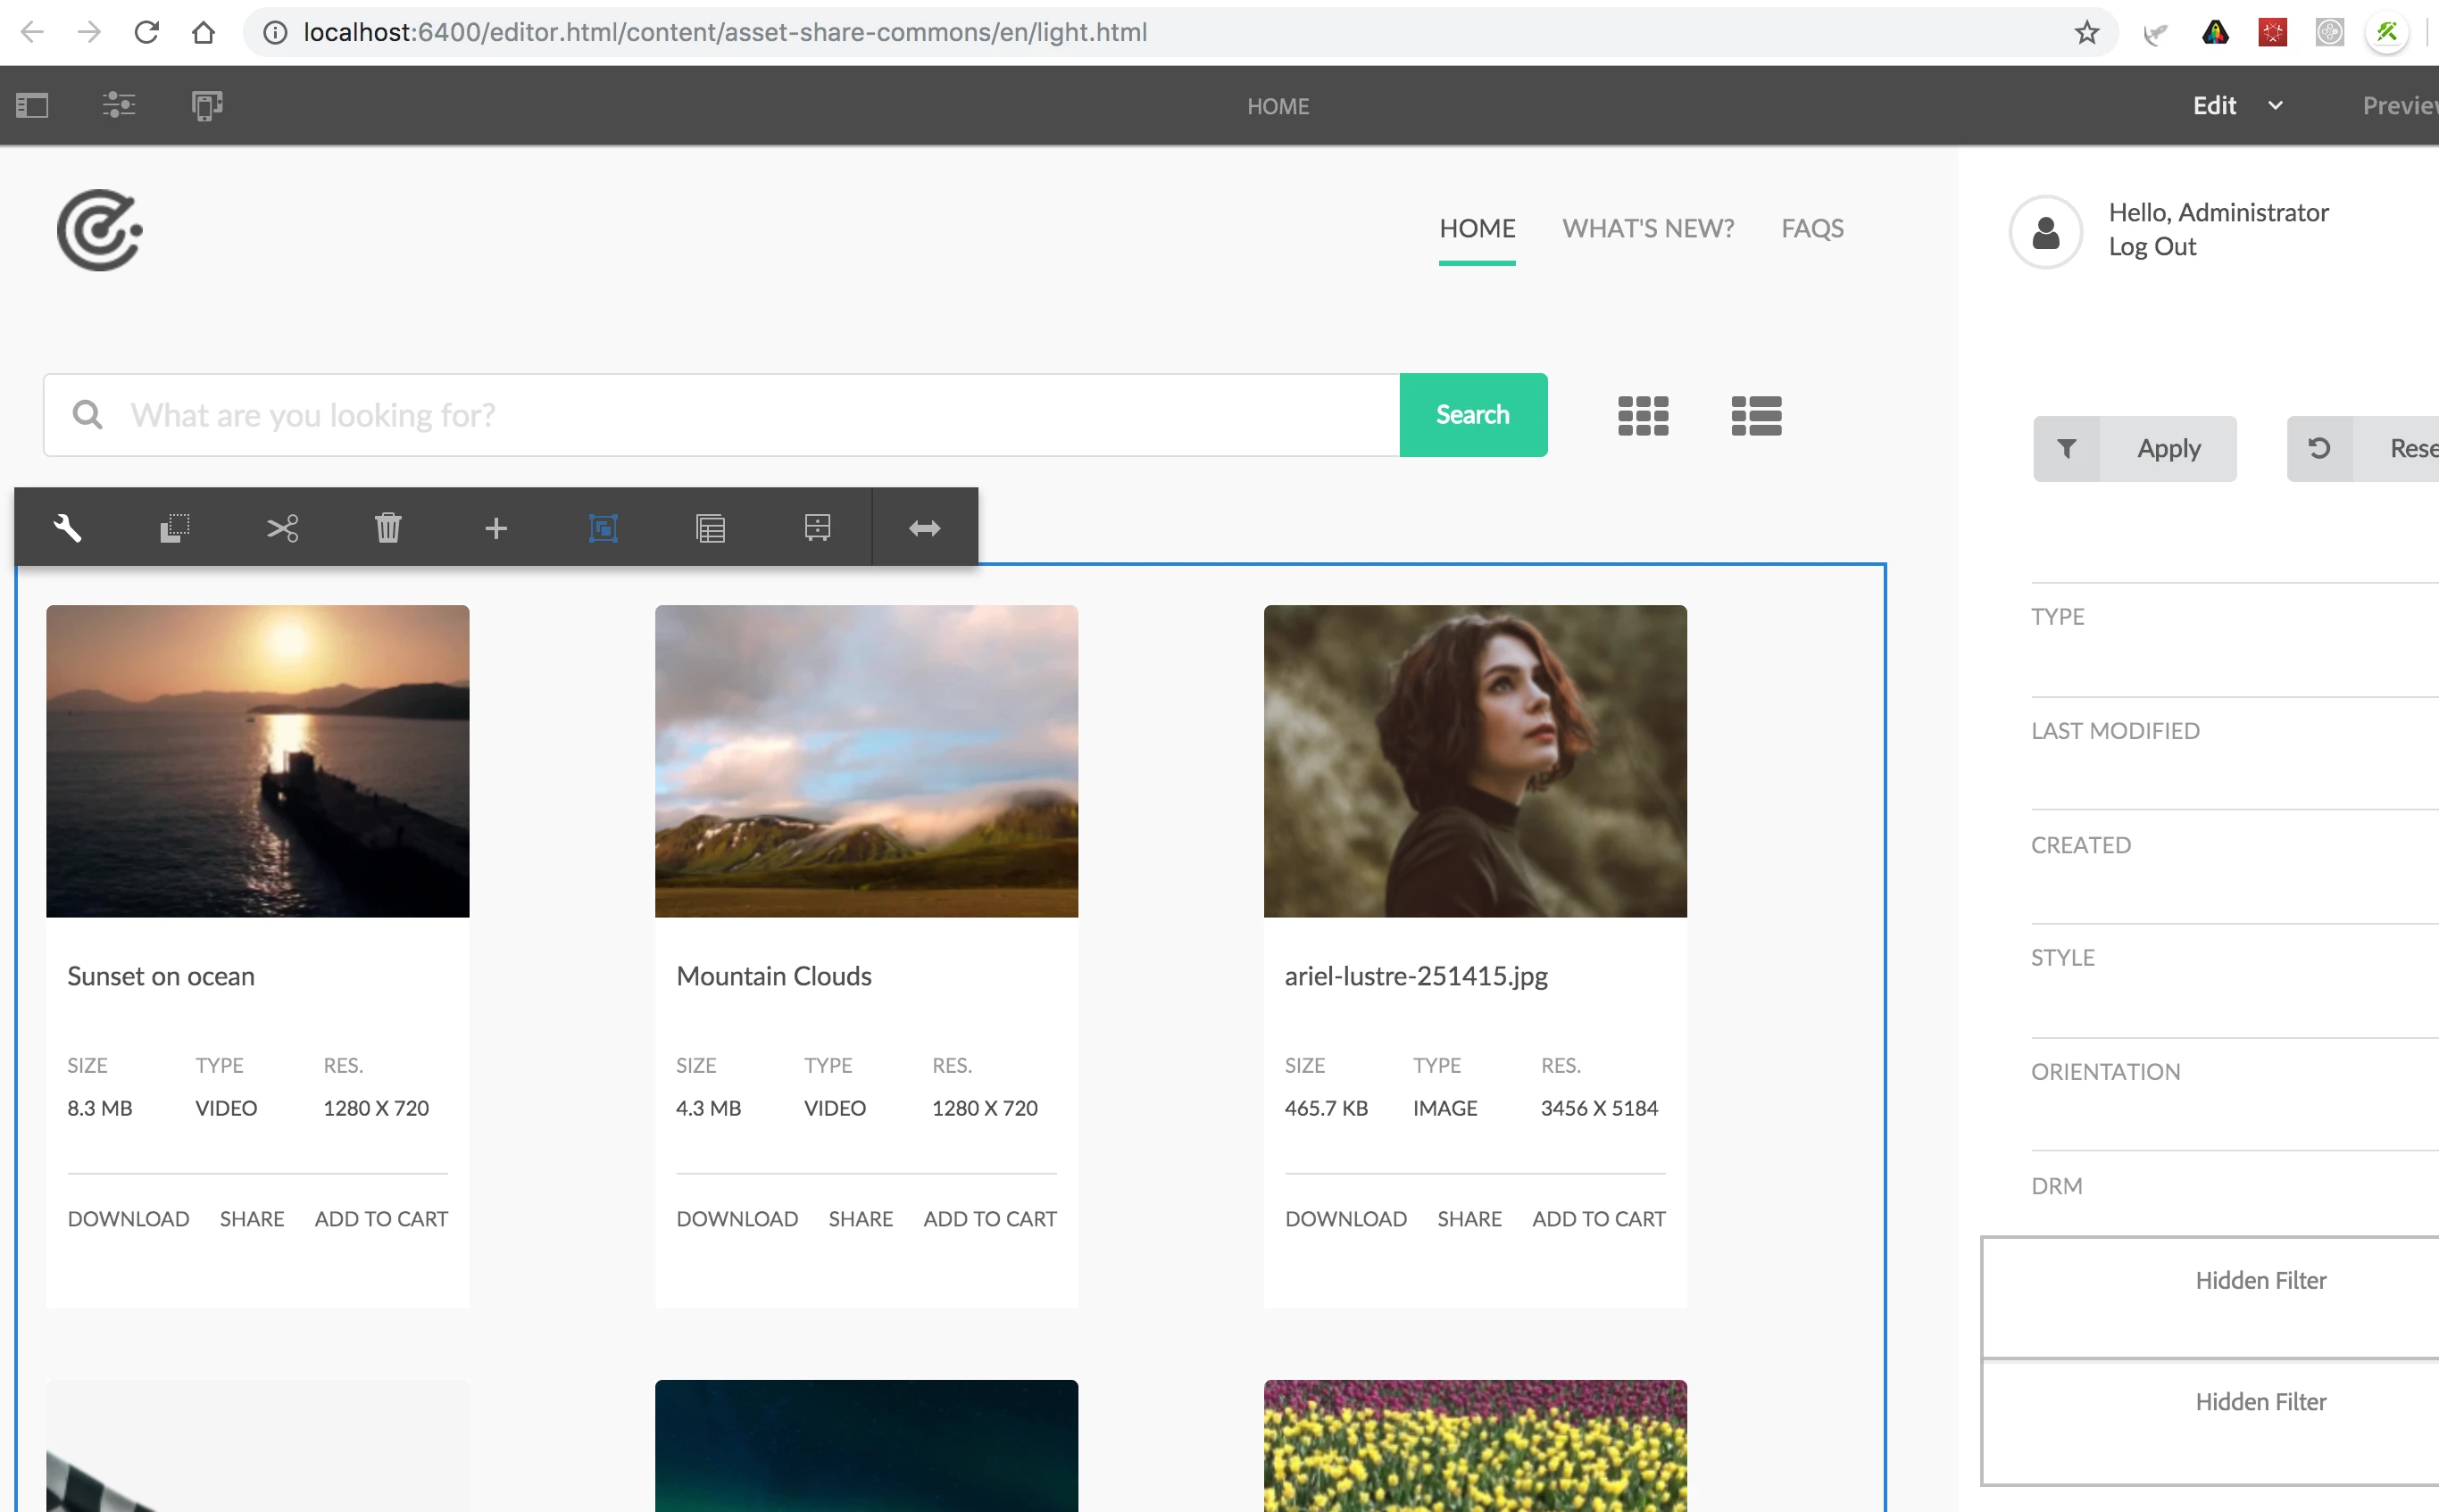Delete component with the trash icon
Screen dimensions: 2439x1512
[x=388, y=527]
